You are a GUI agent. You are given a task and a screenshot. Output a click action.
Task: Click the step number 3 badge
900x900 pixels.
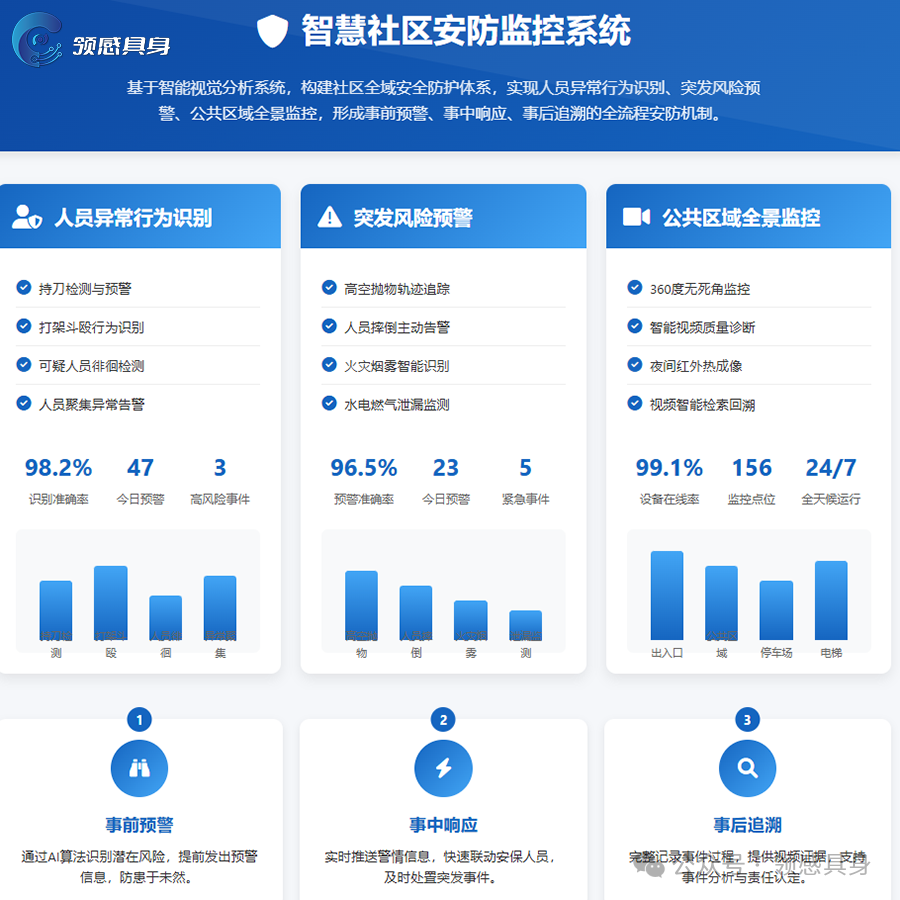click(747, 720)
